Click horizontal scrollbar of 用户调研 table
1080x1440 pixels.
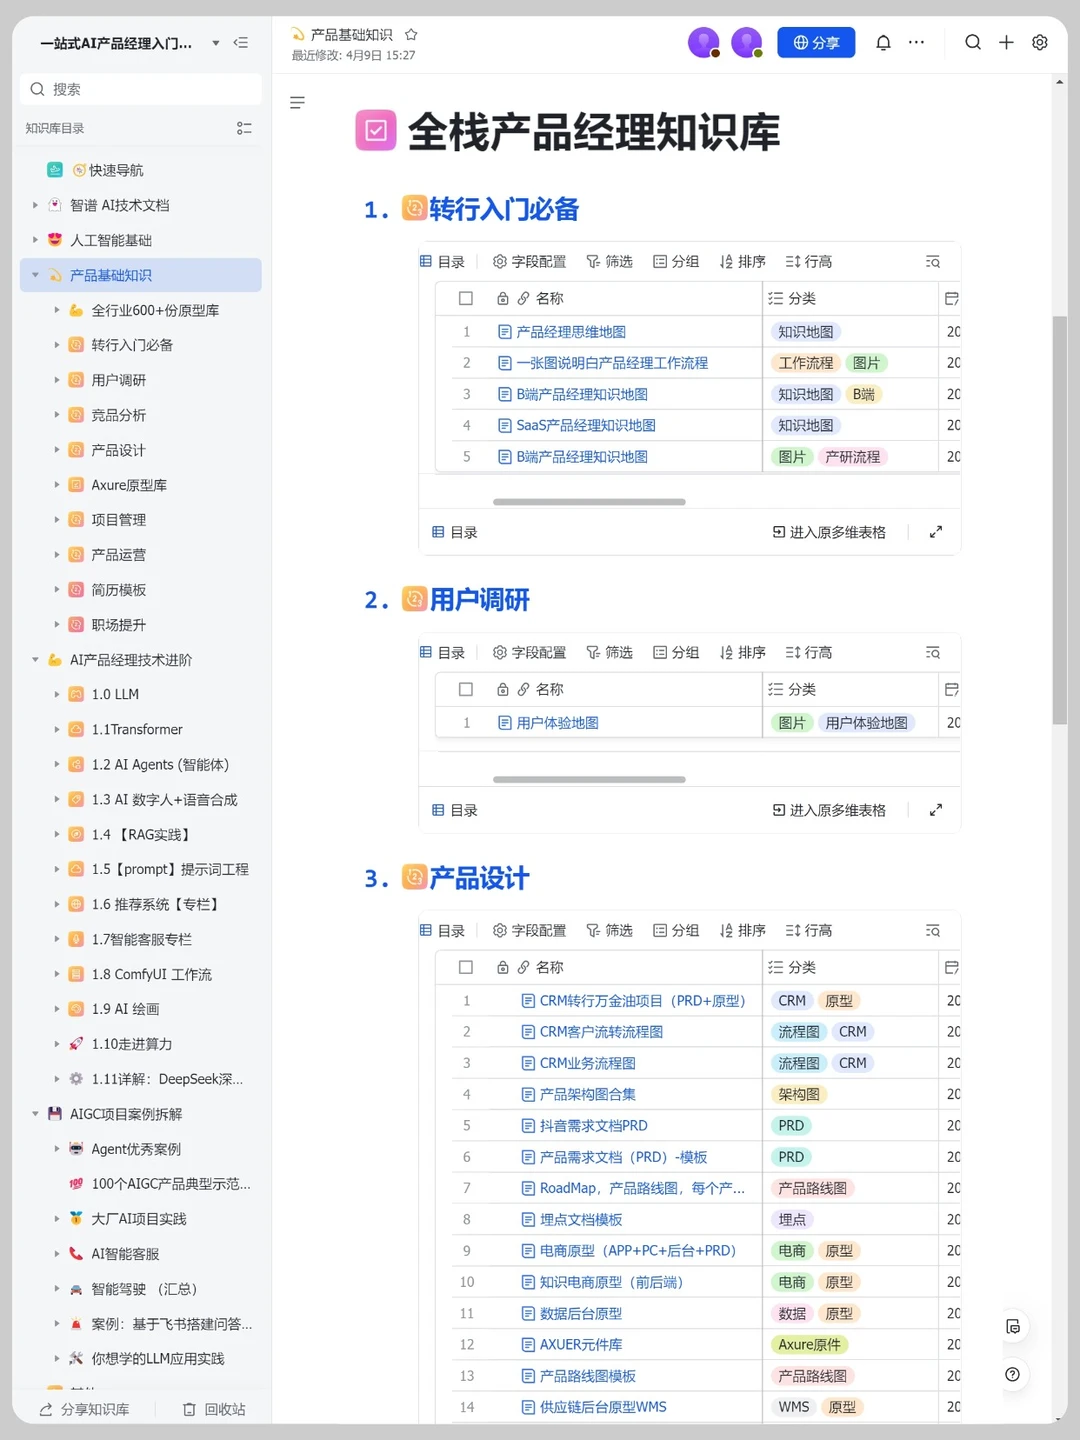click(x=589, y=779)
